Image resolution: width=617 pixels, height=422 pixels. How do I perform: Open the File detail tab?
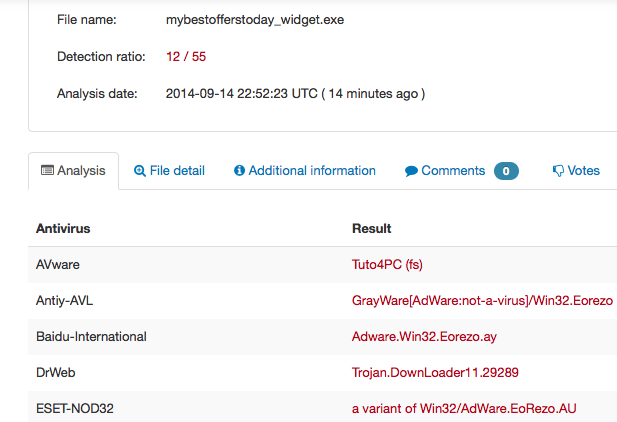point(170,171)
